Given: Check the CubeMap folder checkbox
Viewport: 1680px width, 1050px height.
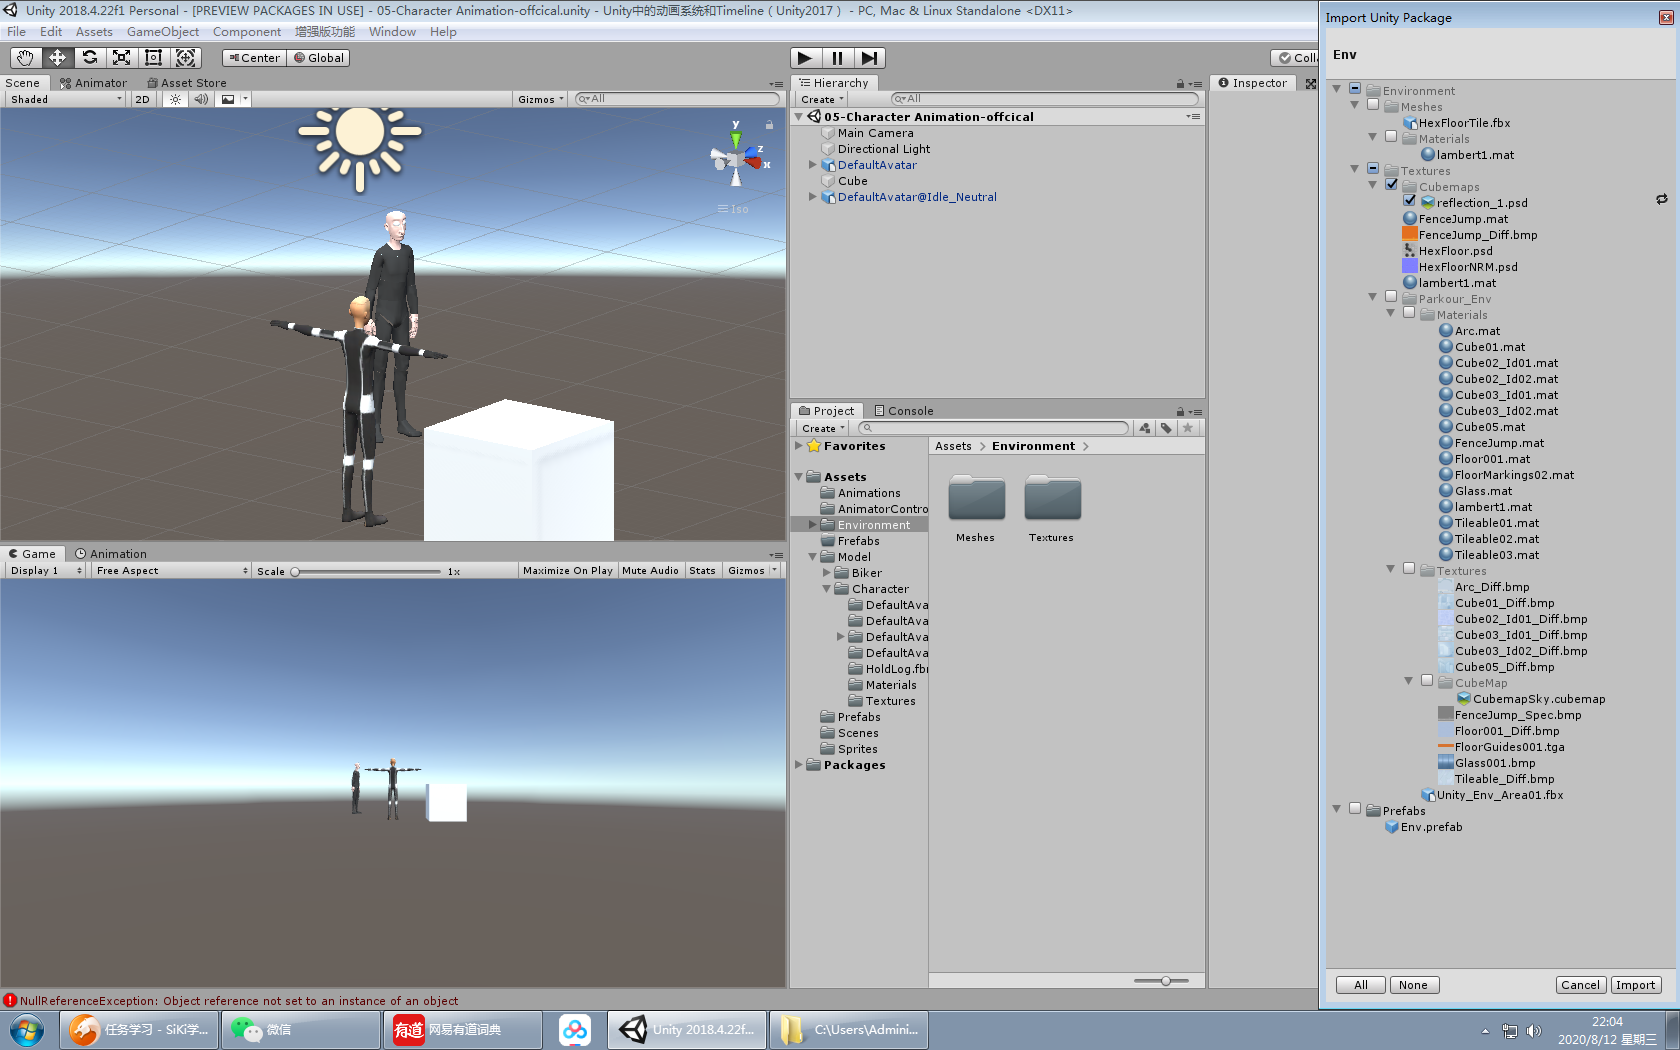Looking at the screenshot, I should [1427, 682].
